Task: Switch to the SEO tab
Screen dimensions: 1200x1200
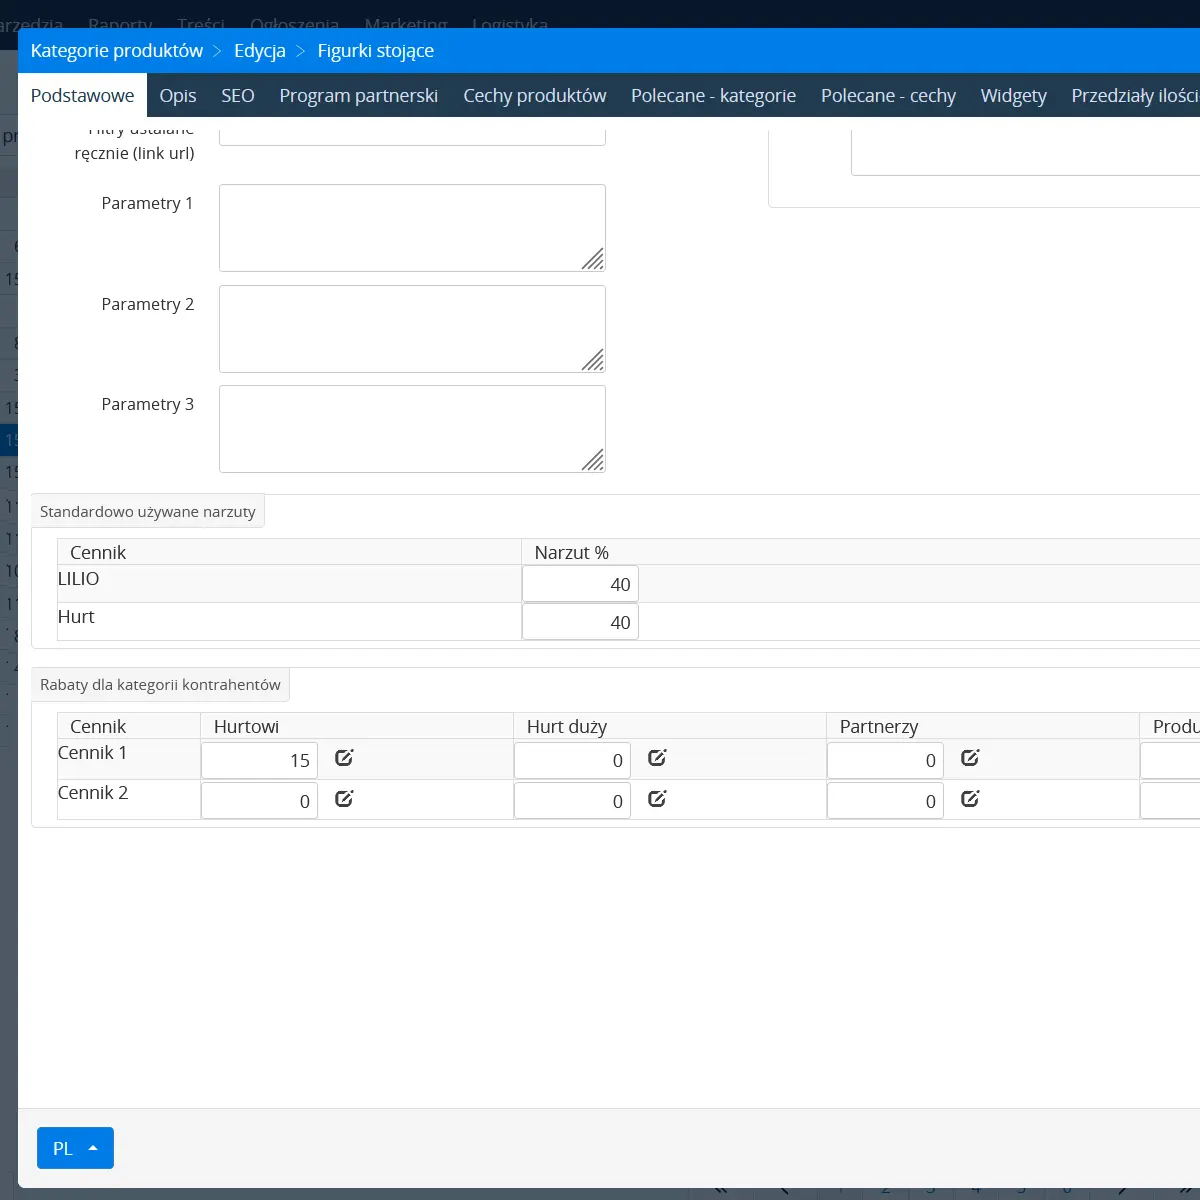Action: click(x=238, y=96)
